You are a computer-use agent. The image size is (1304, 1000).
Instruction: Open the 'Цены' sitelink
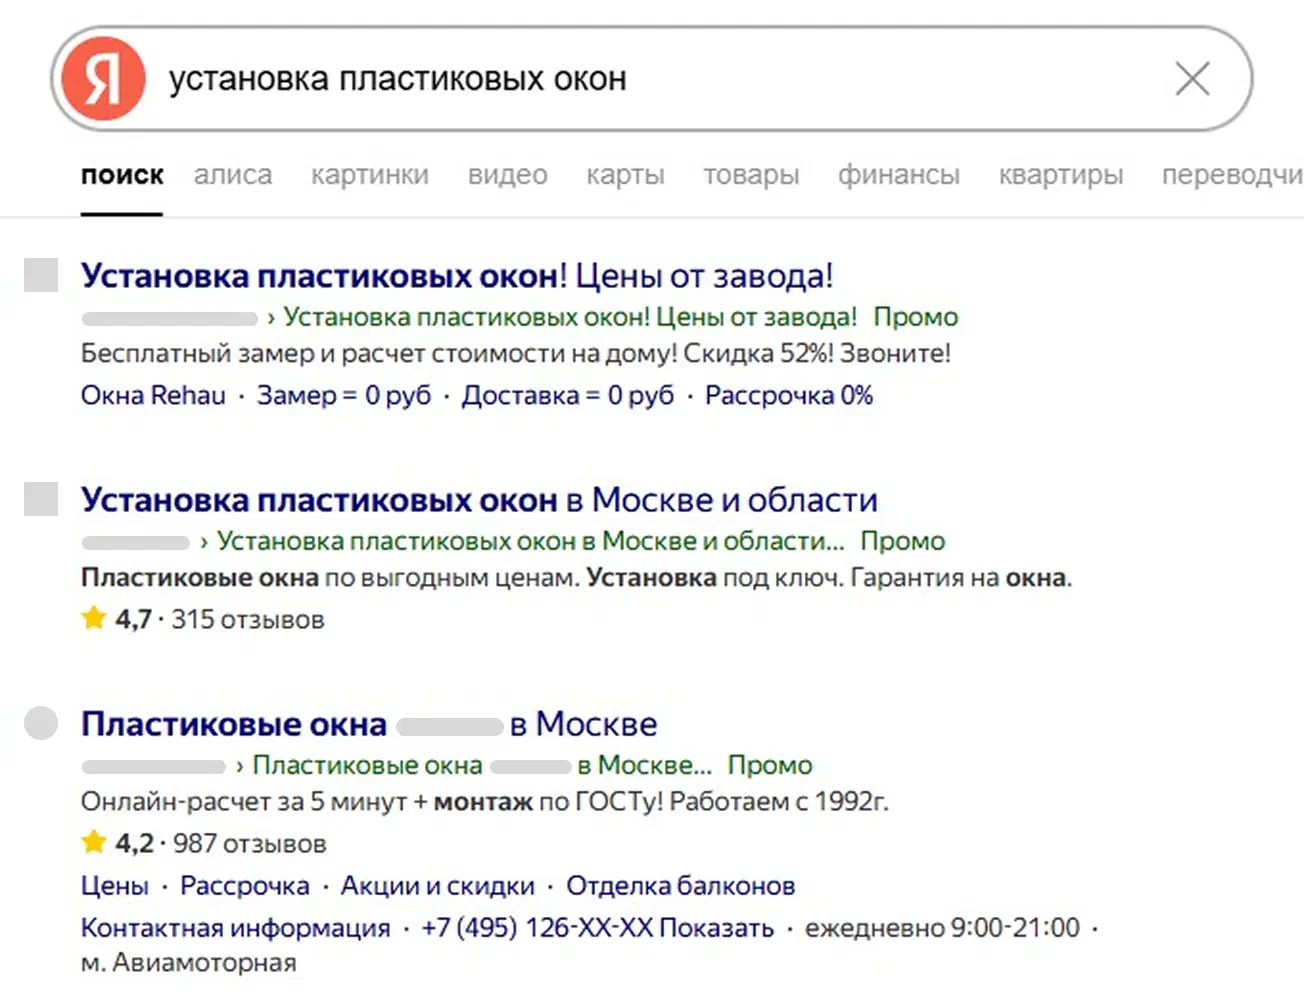(115, 886)
